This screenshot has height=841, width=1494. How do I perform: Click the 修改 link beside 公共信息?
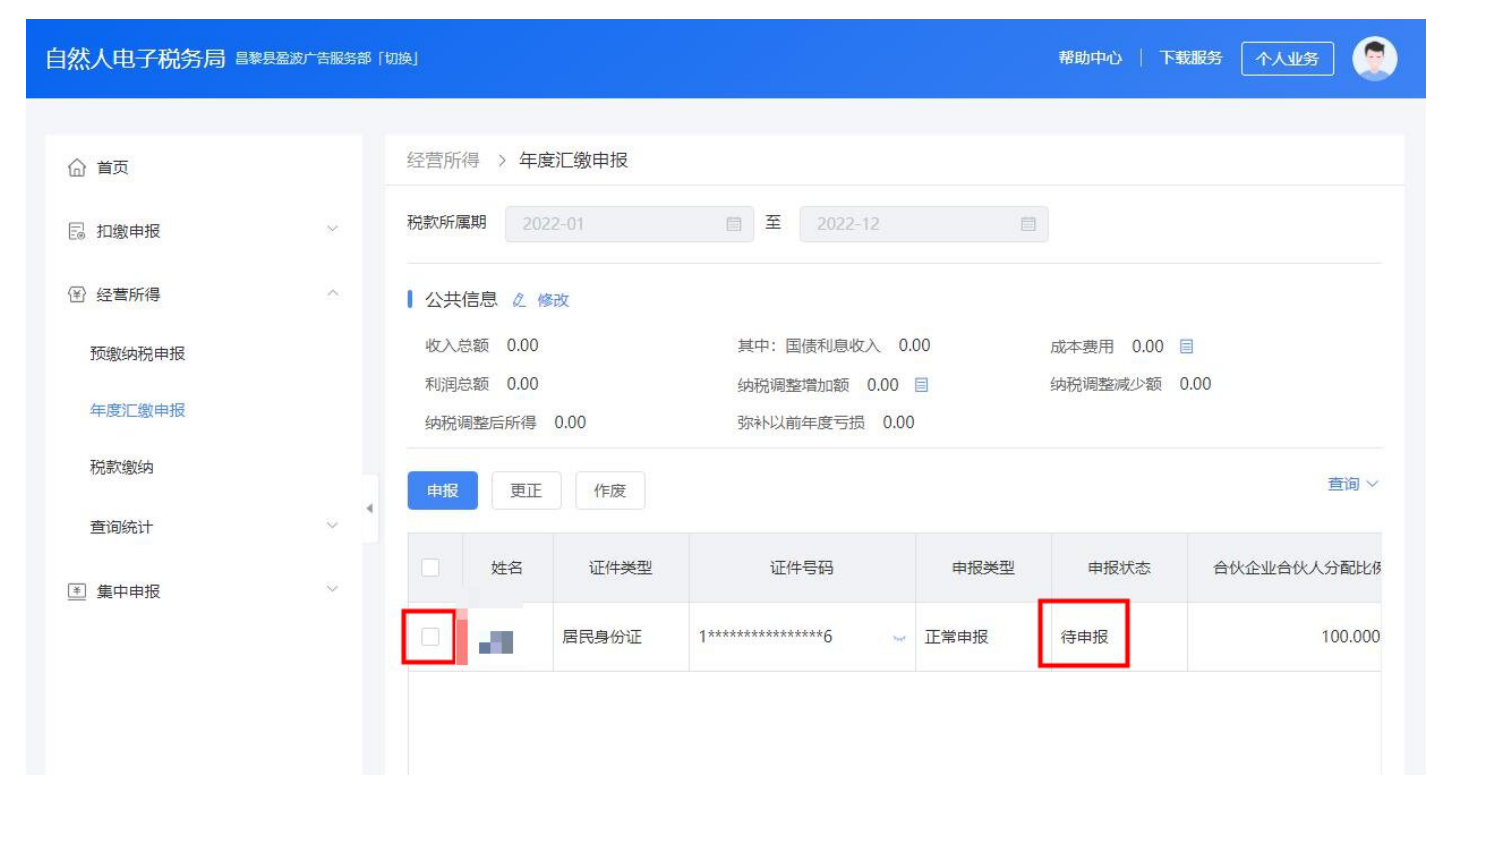tap(553, 300)
